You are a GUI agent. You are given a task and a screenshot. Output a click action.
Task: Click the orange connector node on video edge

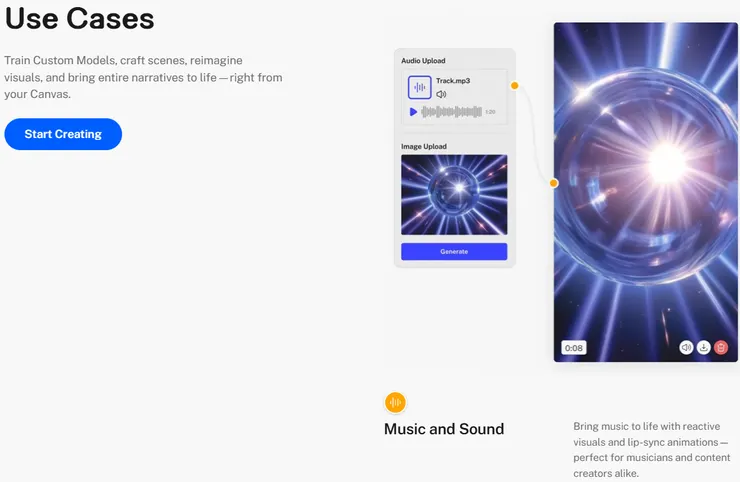(554, 183)
